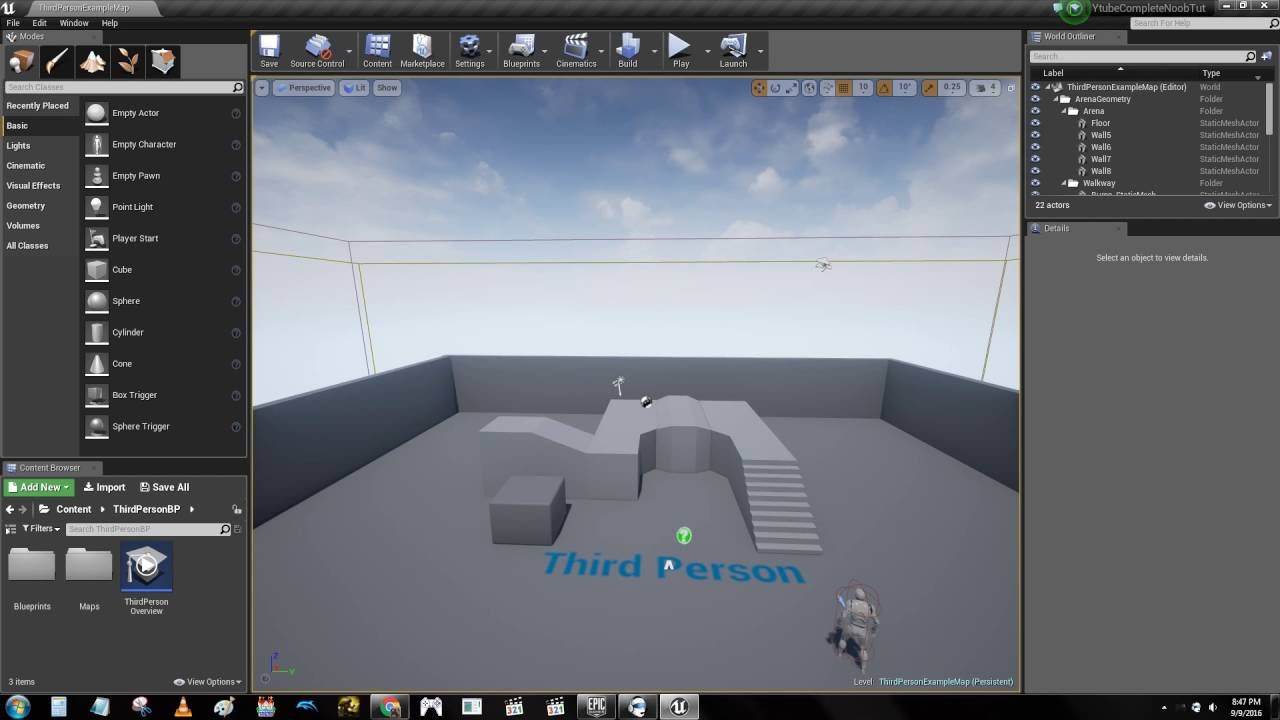
Task: Collapse the Walkway folder in the outliner
Action: pos(1064,183)
